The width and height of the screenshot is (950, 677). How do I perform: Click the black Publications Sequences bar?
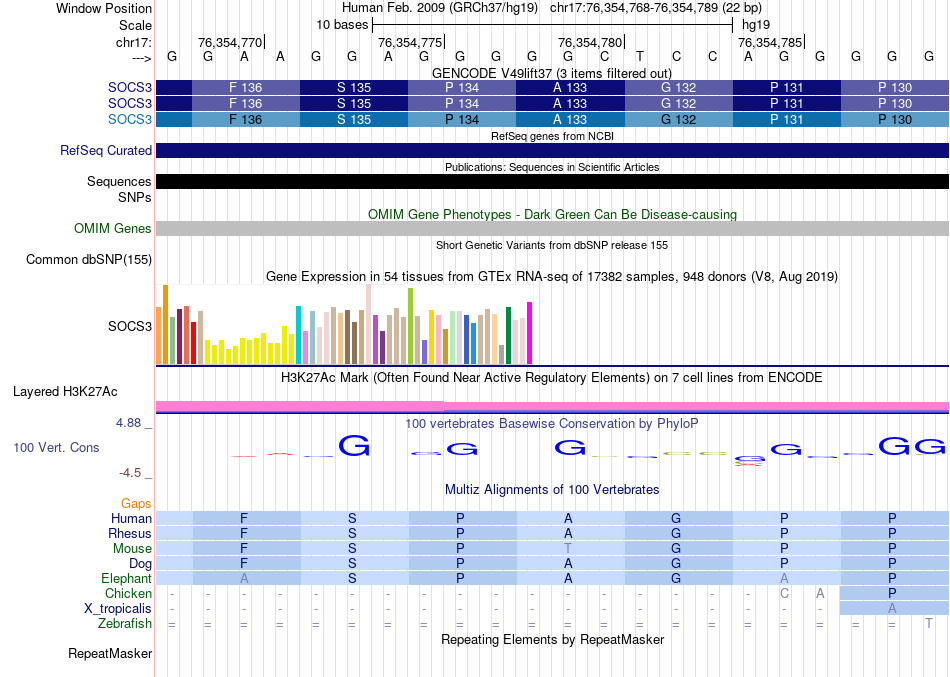(x=552, y=181)
